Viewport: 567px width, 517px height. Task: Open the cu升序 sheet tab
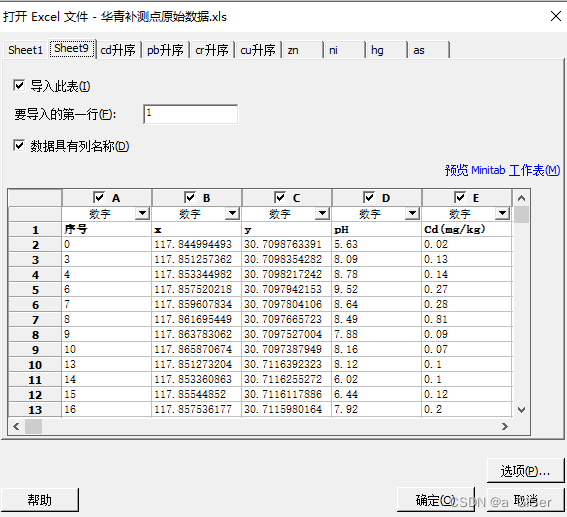pos(258,50)
